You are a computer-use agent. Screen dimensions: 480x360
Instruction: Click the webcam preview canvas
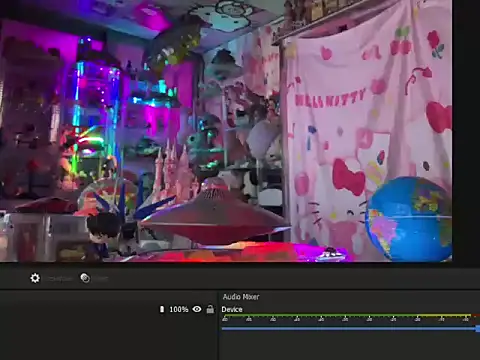[226, 131]
